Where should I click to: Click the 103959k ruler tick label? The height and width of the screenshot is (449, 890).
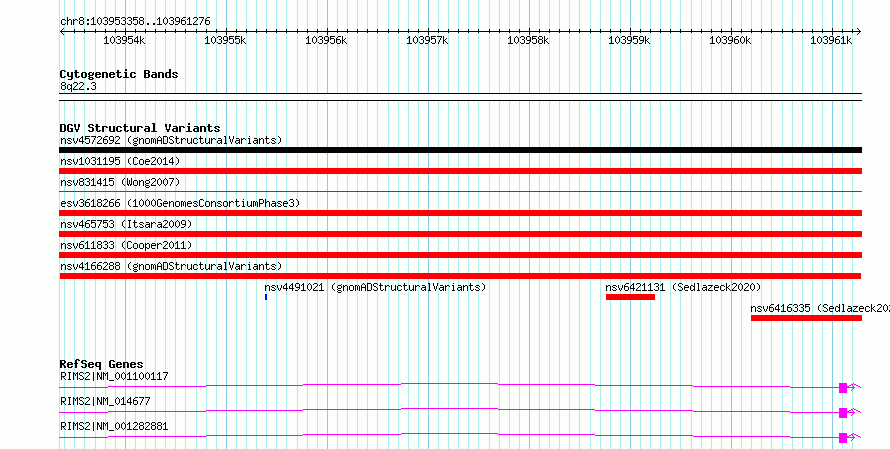click(x=629, y=40)
